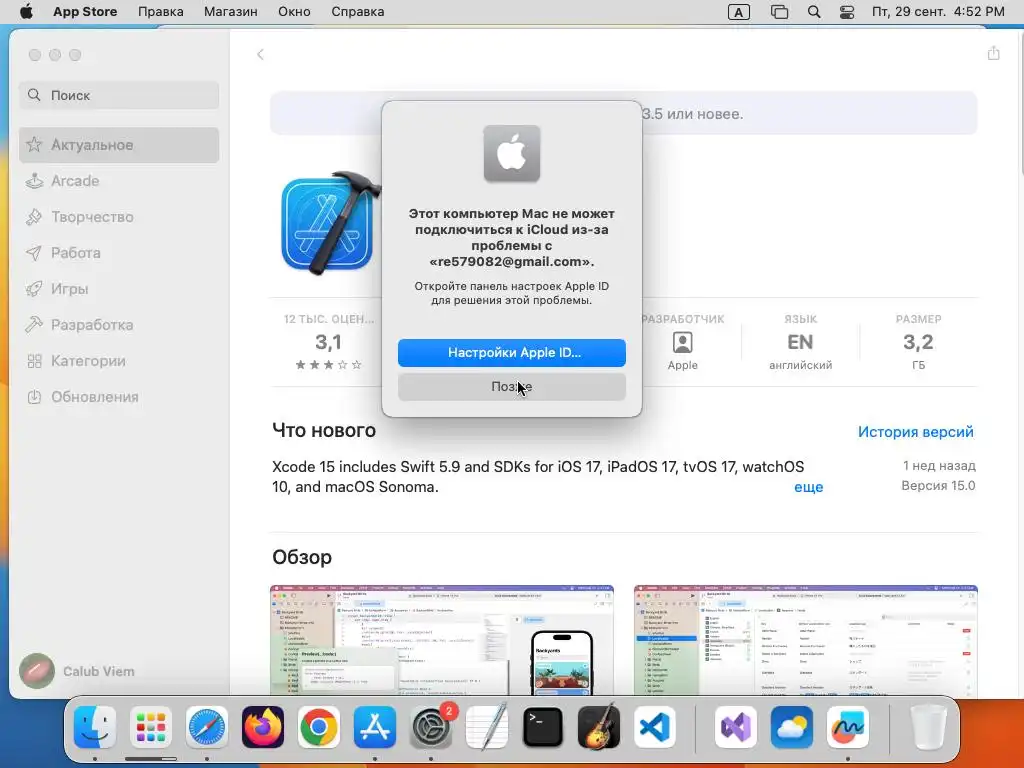The image size is (1024, 768).
Task: Open TextEdit from the Dock
Action: click(x=487, y=727)
